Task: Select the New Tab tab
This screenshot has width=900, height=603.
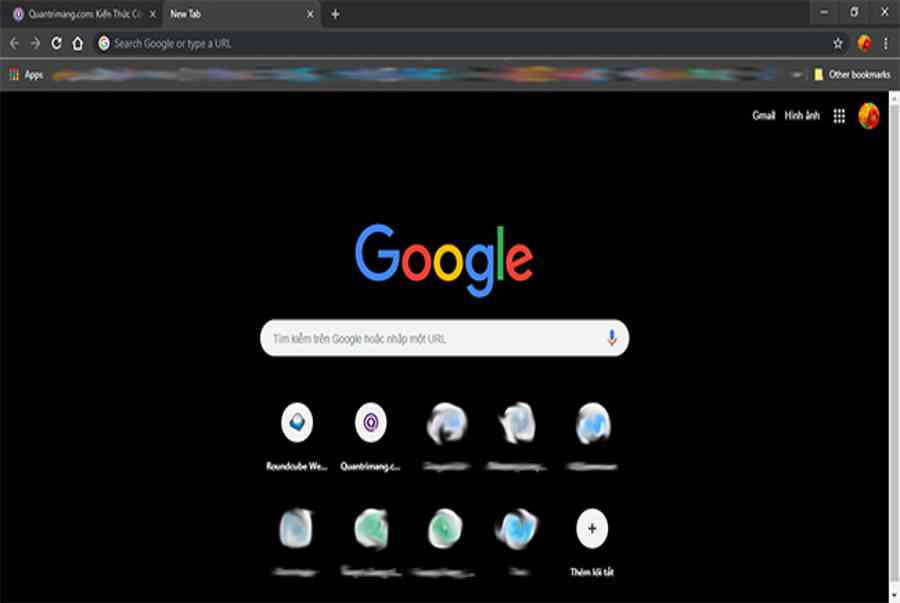Action: [x=241, y=14]
